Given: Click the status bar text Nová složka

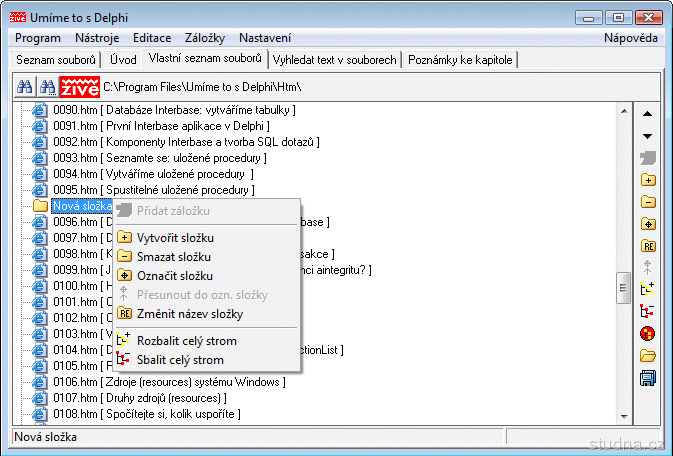Looking at the screenshot, I should [45, 437].
